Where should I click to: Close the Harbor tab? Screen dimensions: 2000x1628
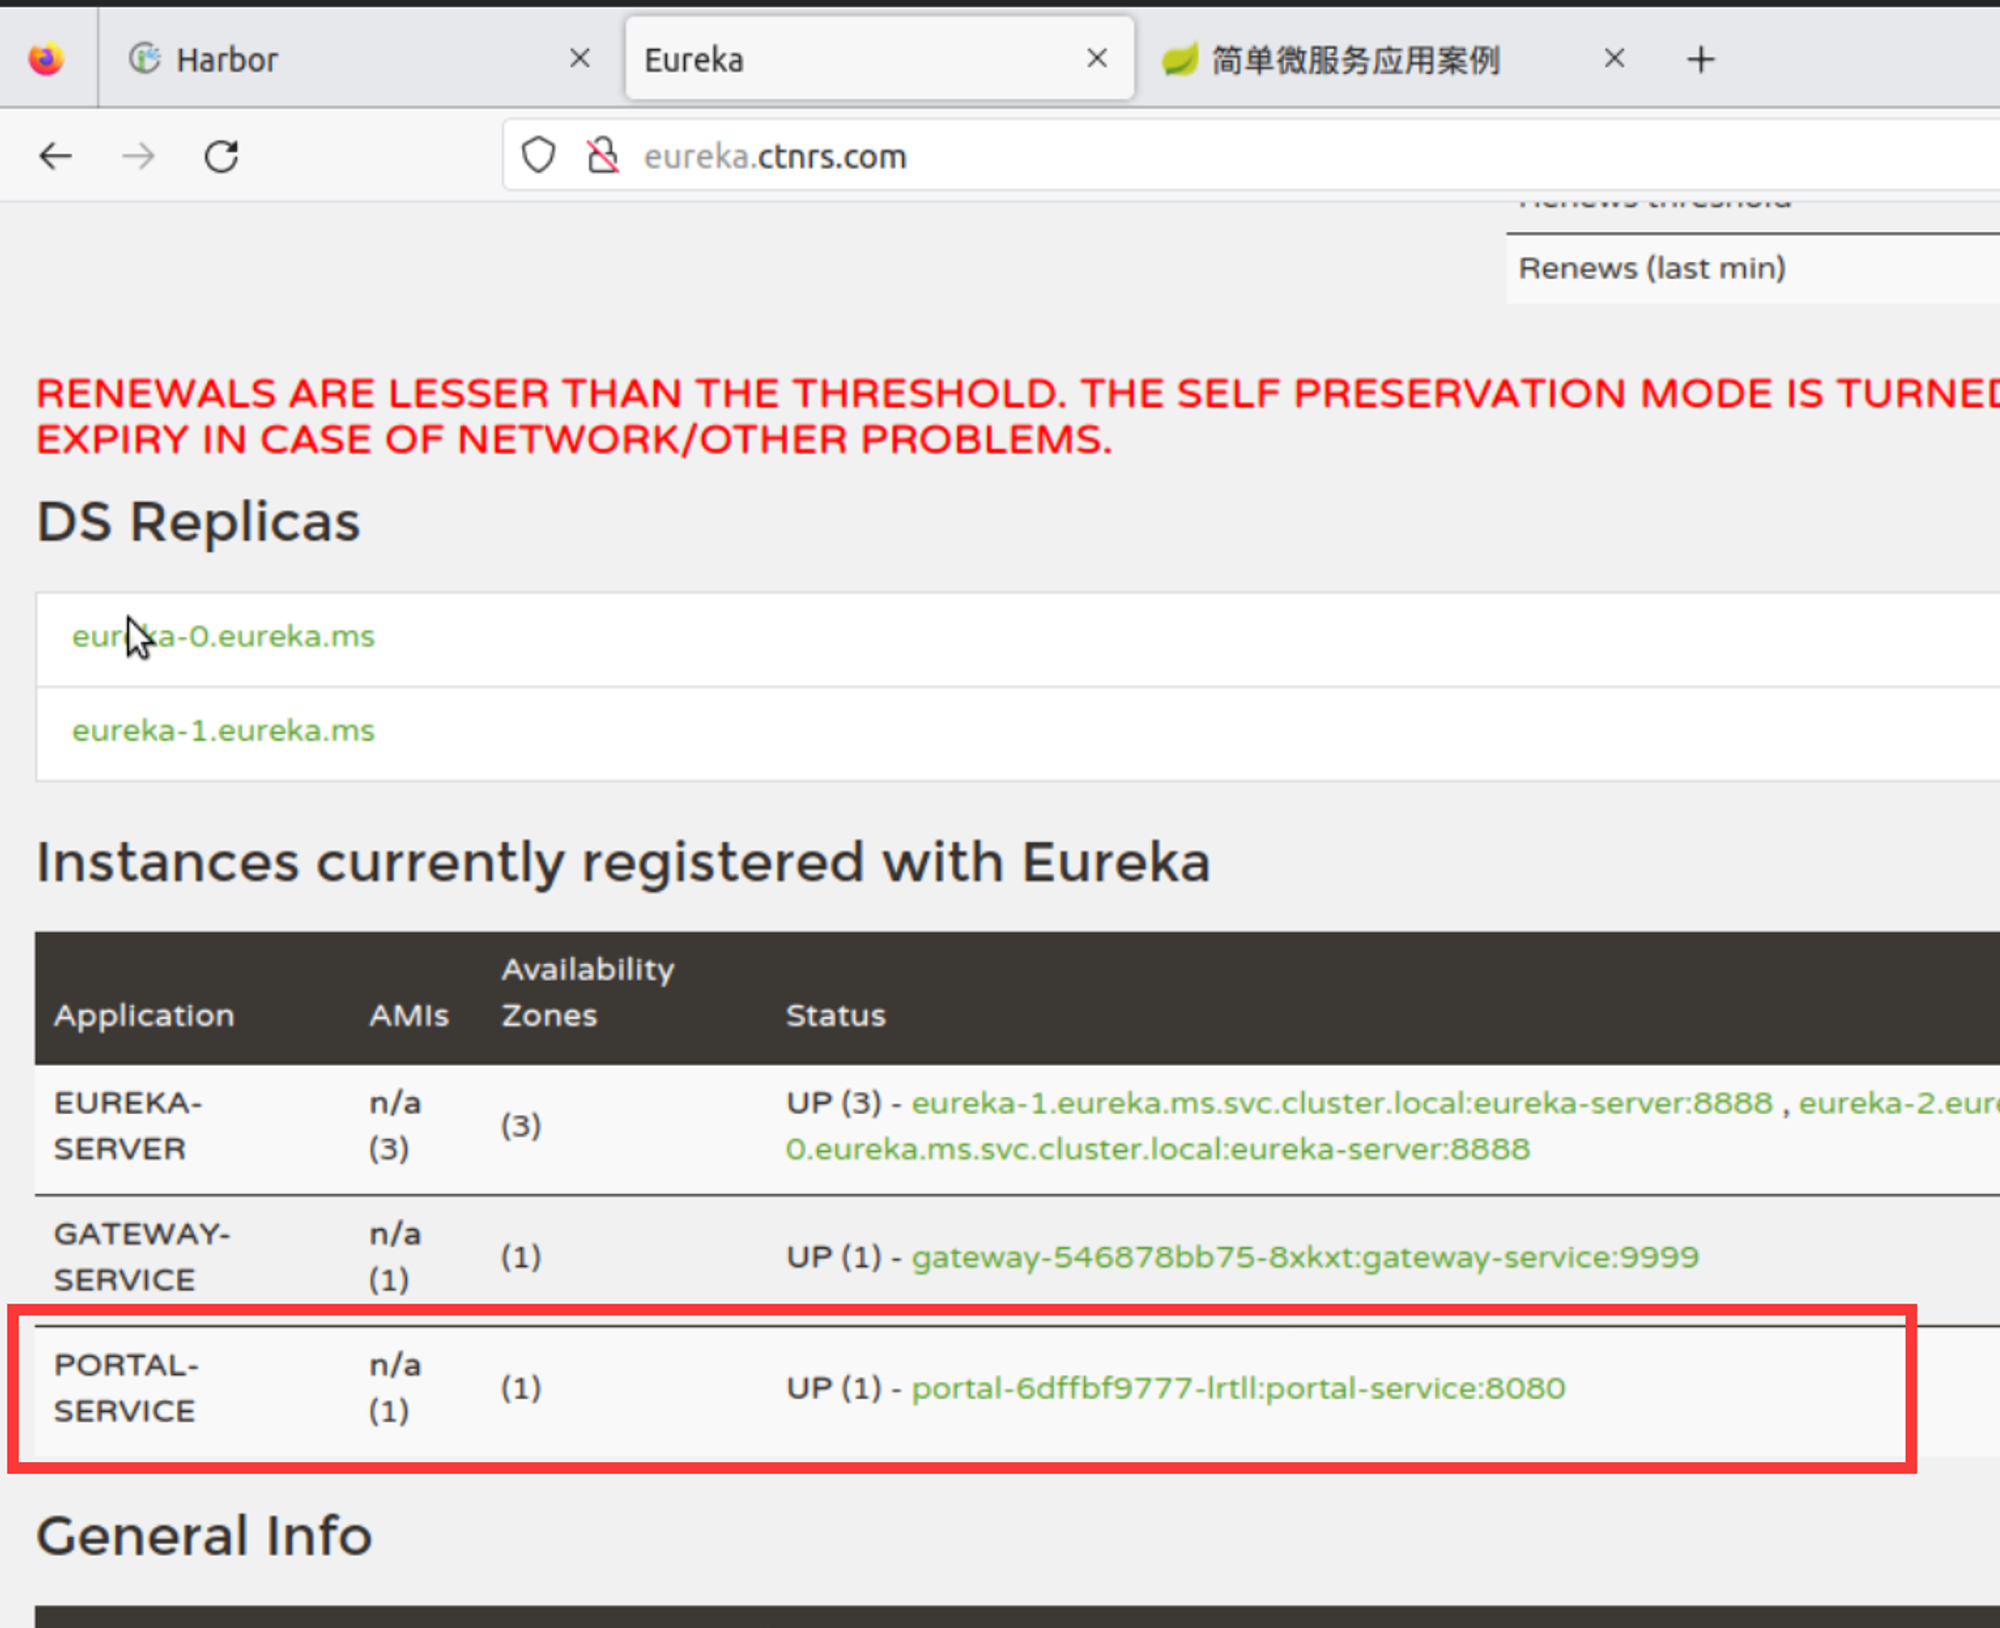coord(579,59)
